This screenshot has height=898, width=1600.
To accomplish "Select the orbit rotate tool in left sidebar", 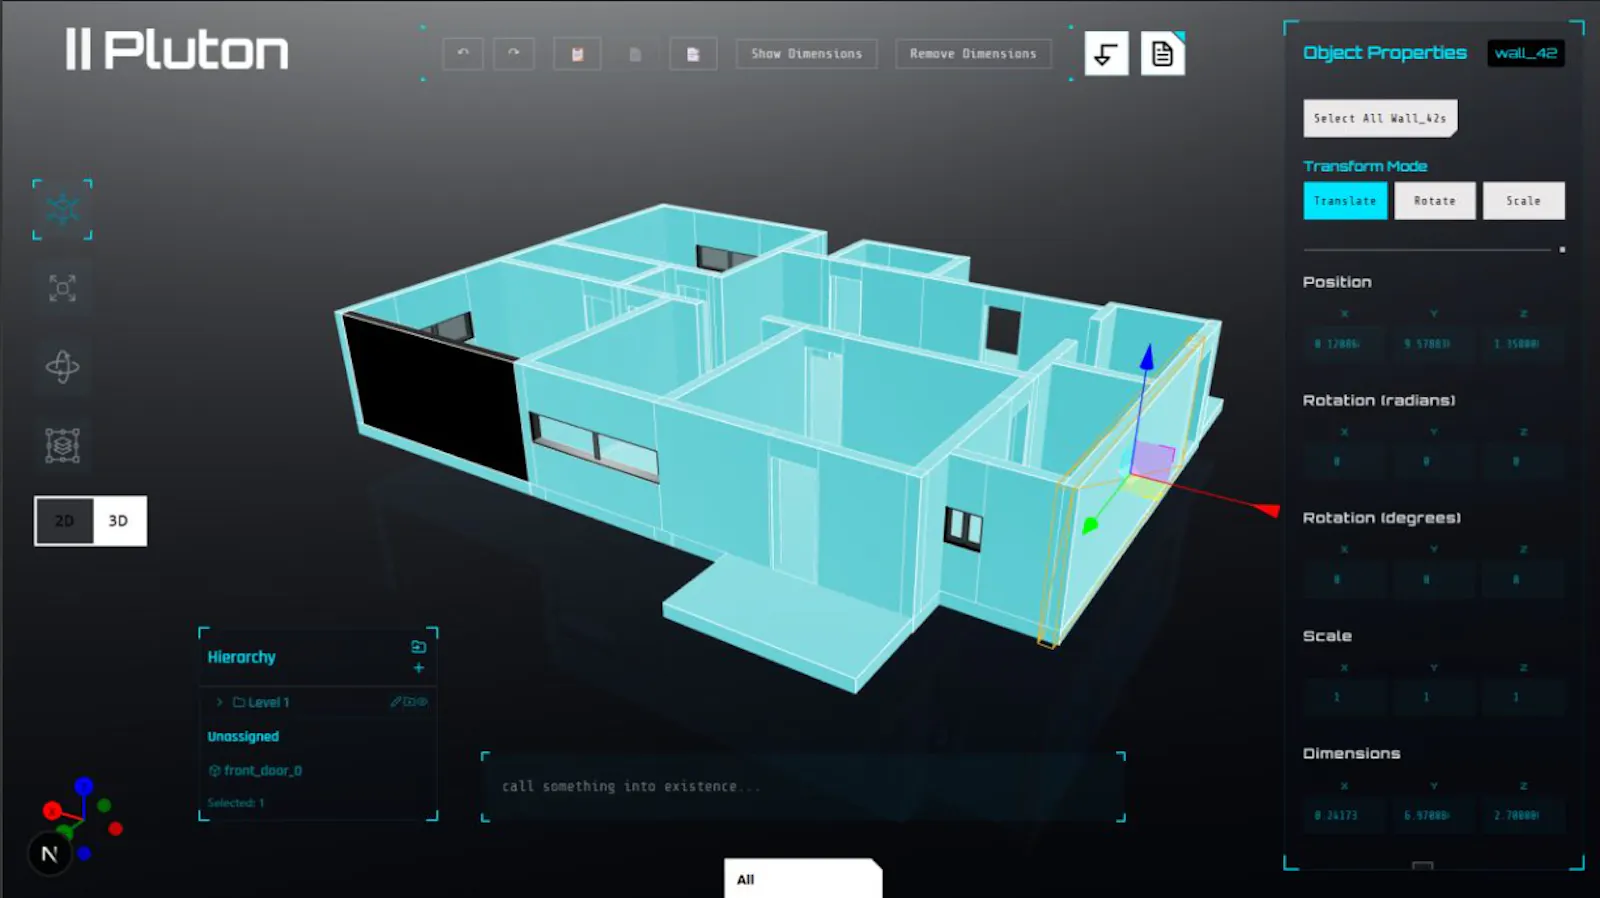I will click(x=63, y=366).
